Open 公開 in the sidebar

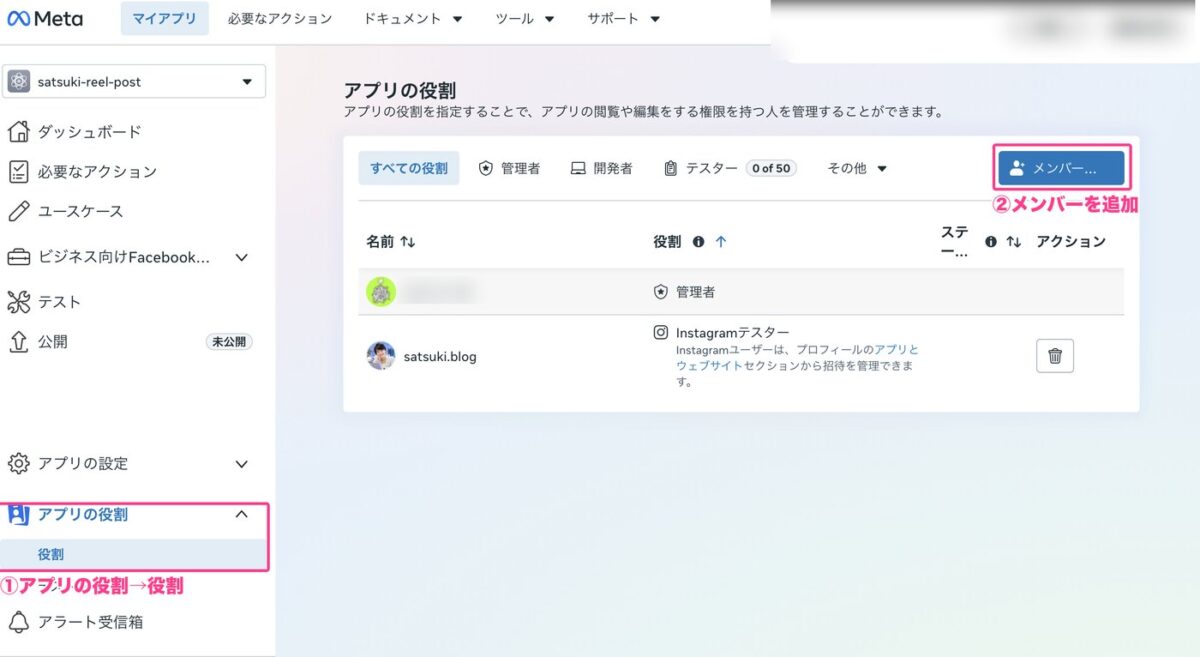[x=53, y=342]
